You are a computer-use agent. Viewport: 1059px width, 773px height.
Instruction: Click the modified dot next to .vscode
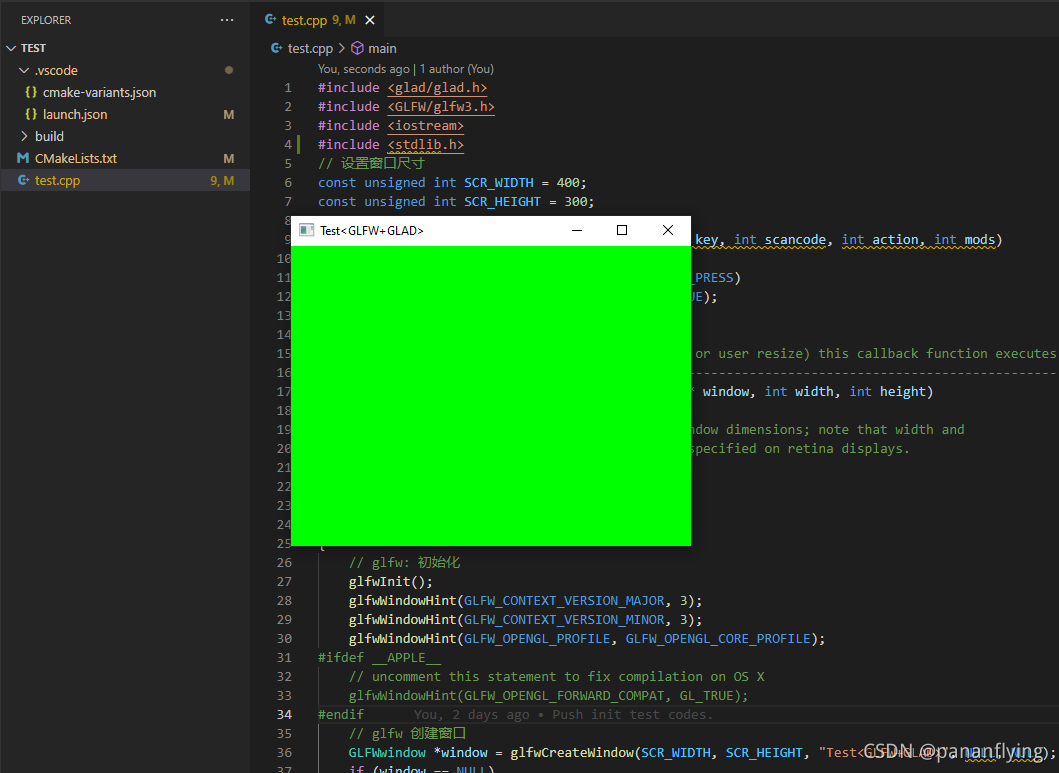[x=229, y=70]
